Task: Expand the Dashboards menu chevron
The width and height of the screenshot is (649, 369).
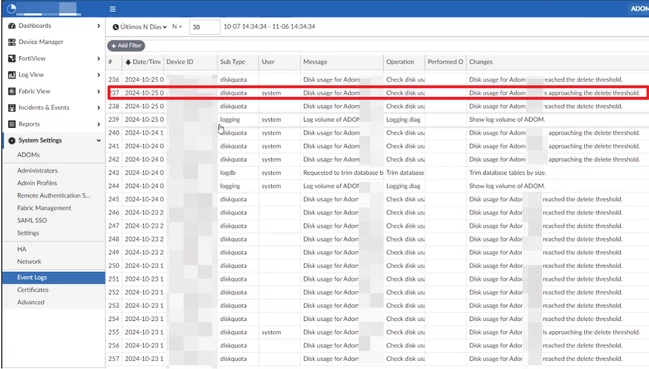Action: click(x=99, y=26)
